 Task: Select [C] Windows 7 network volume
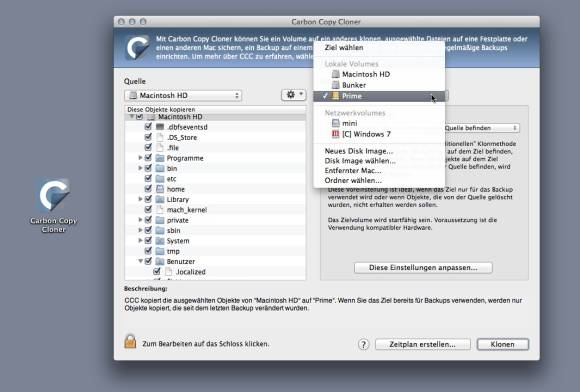pos(379,134)
